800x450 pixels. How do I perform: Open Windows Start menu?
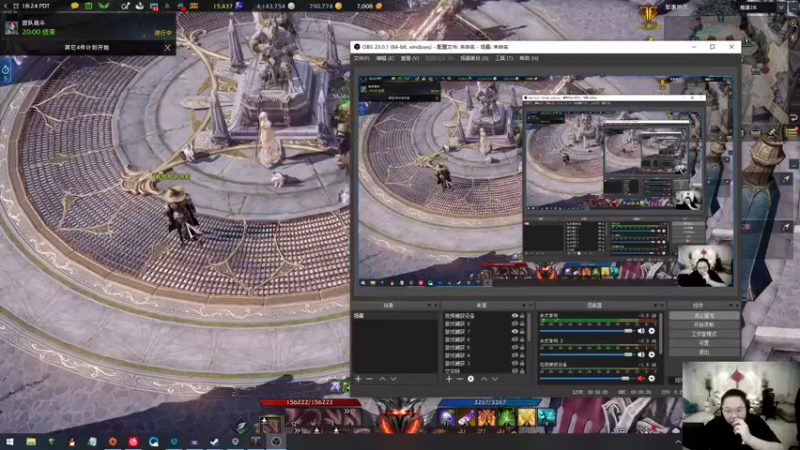tap(10, 442)
